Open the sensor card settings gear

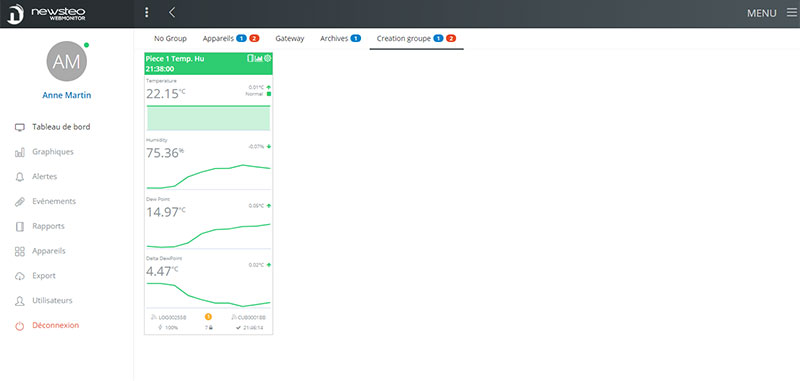[267, 58]
